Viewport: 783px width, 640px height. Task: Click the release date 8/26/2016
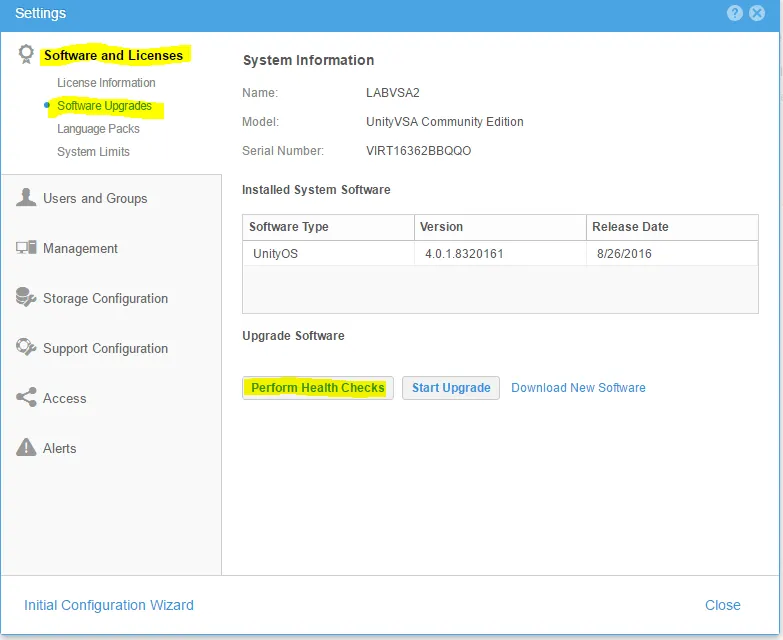coord(624,254)
